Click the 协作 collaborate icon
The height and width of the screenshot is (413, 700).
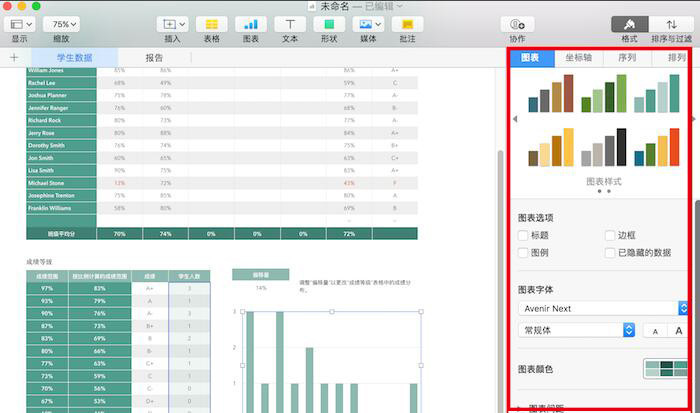(x=517, y=24)
